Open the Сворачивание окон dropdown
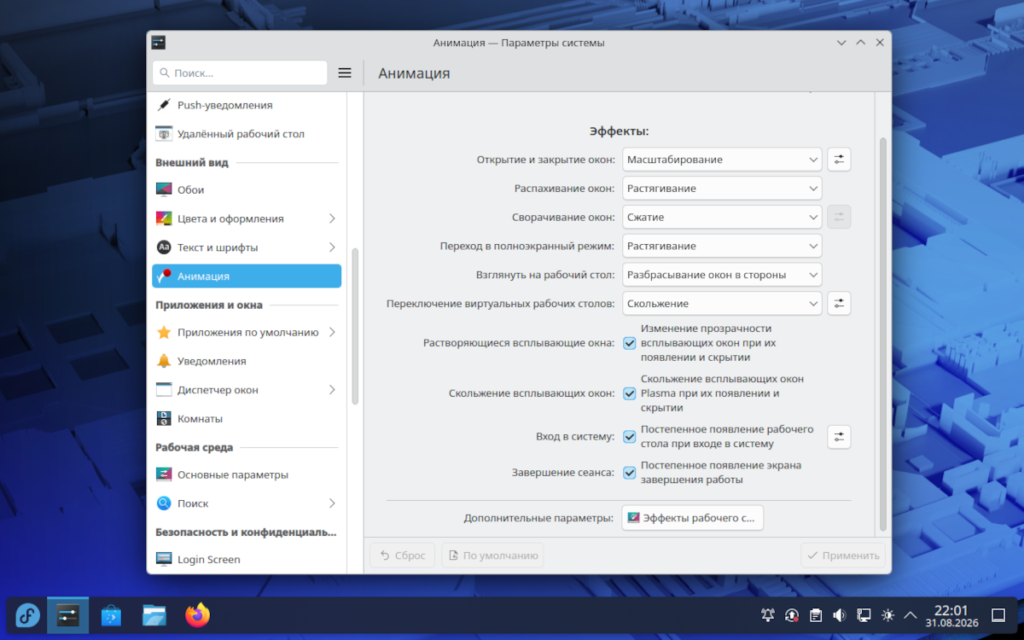1024x640 pixels. tap(722, 217)
